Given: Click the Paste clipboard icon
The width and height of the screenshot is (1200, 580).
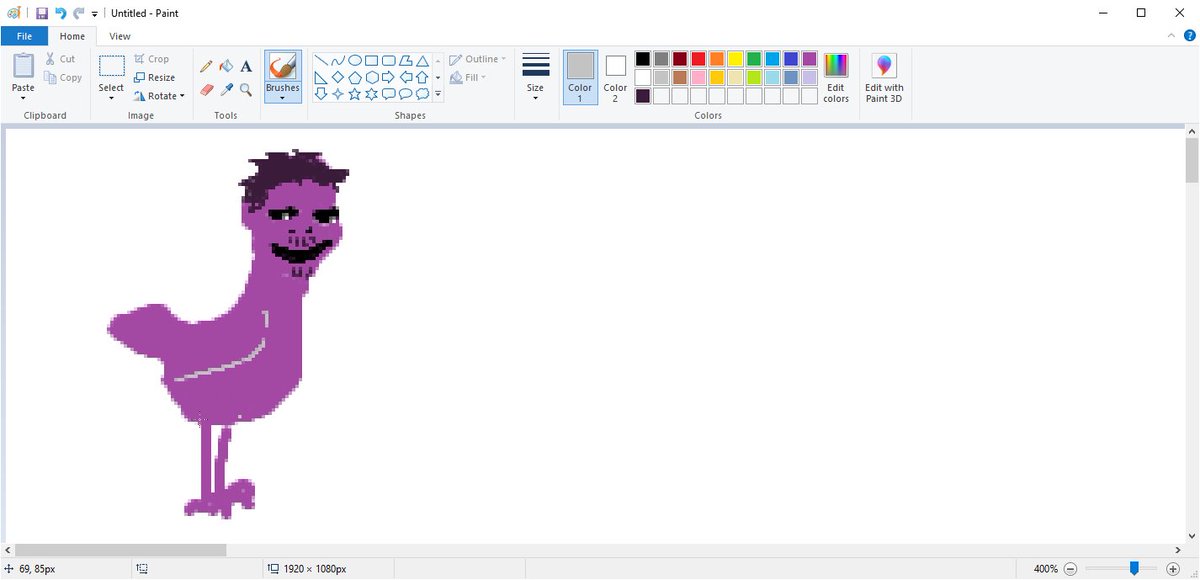Looking at the screenshot, I should 23,67.
